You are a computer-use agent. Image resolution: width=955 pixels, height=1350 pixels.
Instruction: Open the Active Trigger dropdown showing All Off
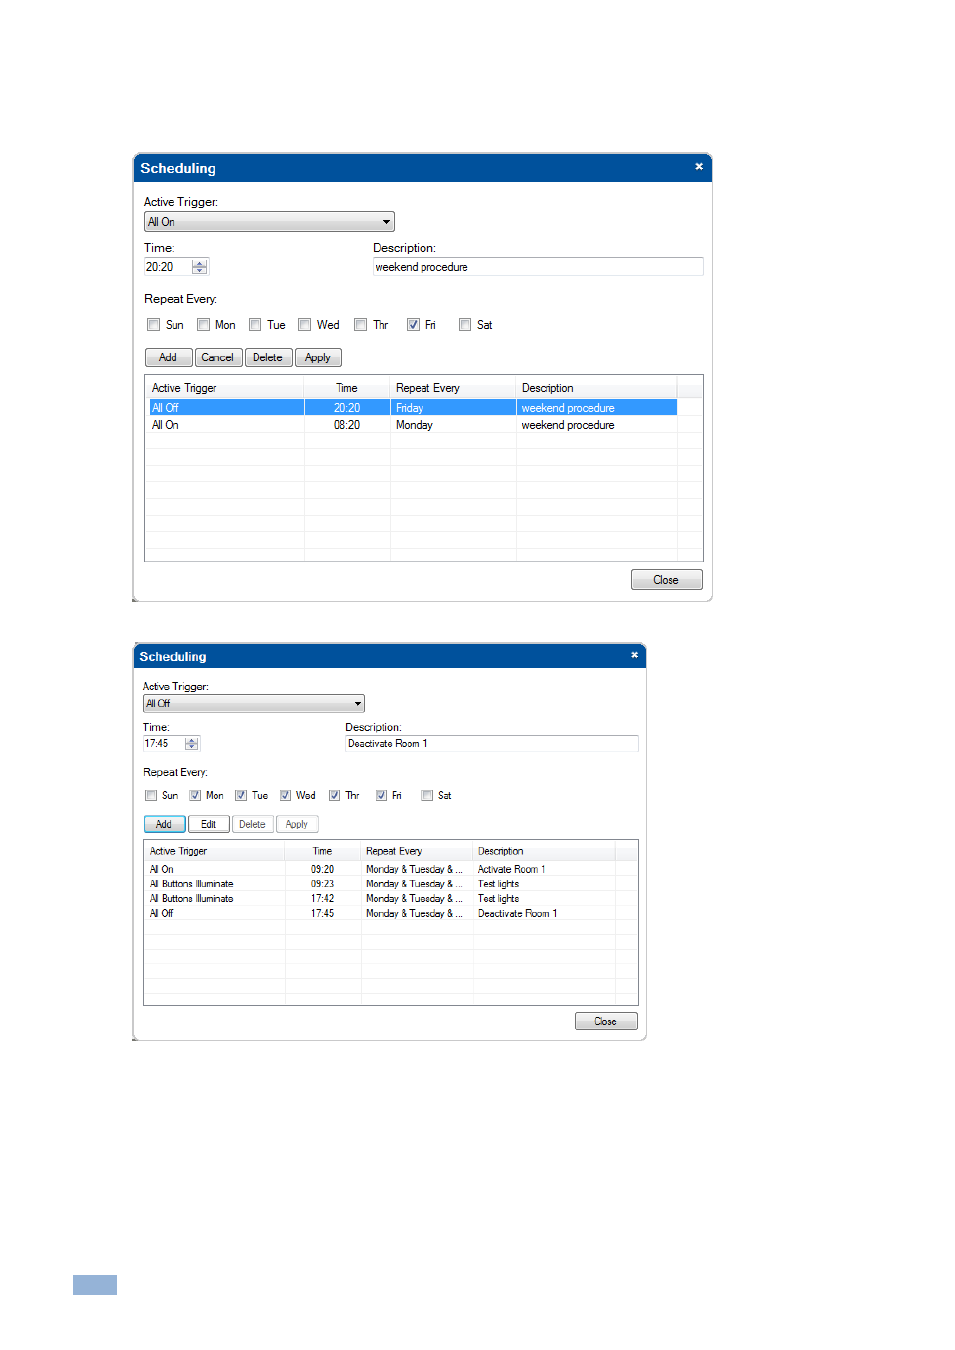click(x=254, y=704)
